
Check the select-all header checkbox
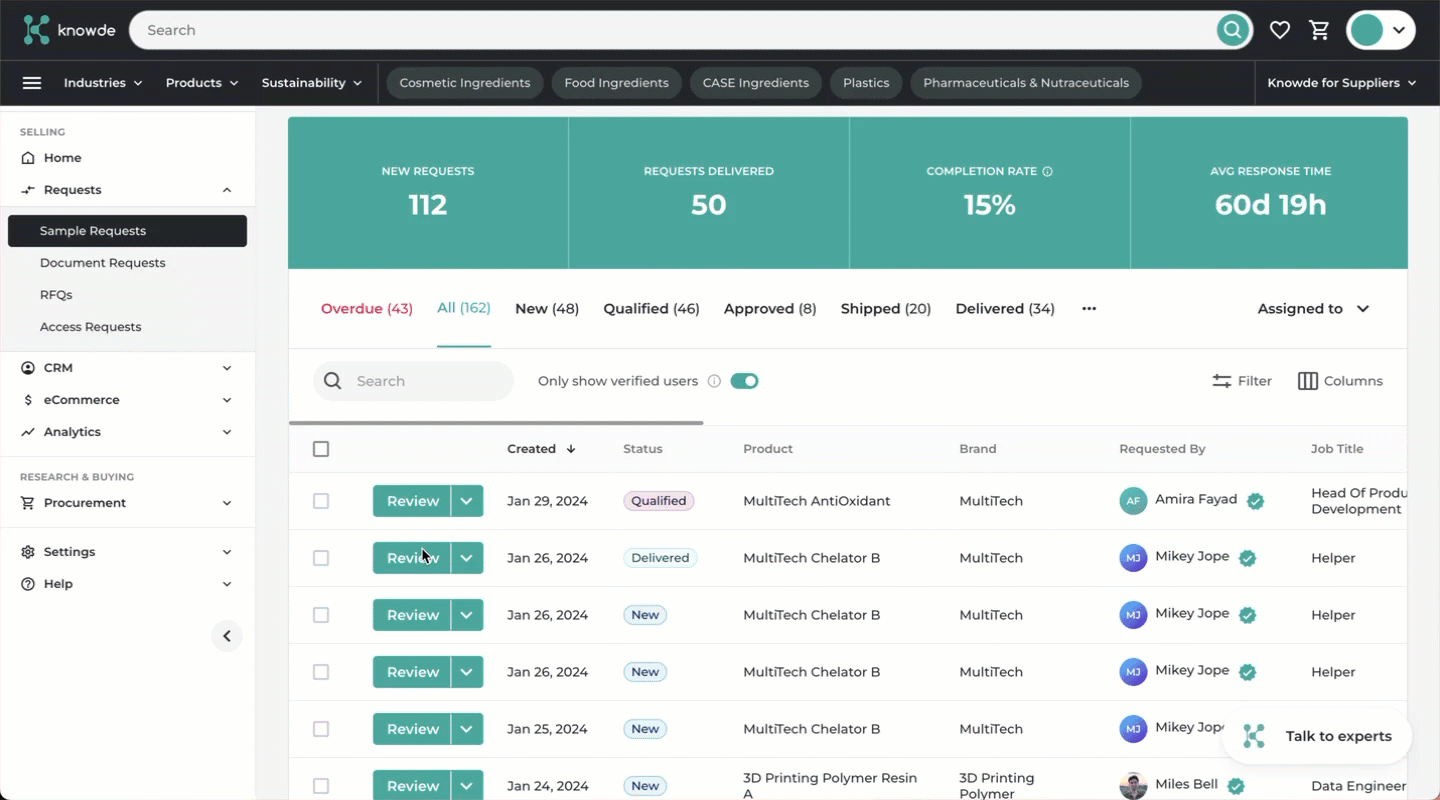[x=321, y=449]
